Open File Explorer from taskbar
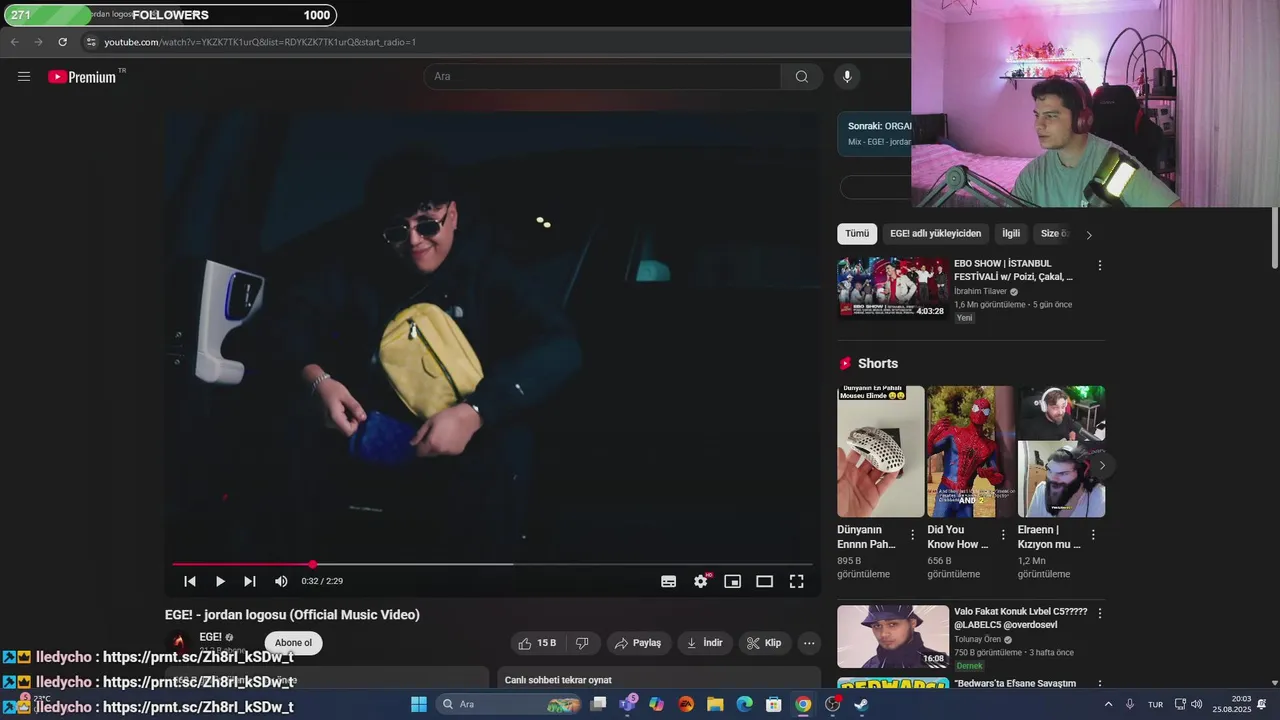The height and width of the screenshot is (720, 1280). pos(715,704)
